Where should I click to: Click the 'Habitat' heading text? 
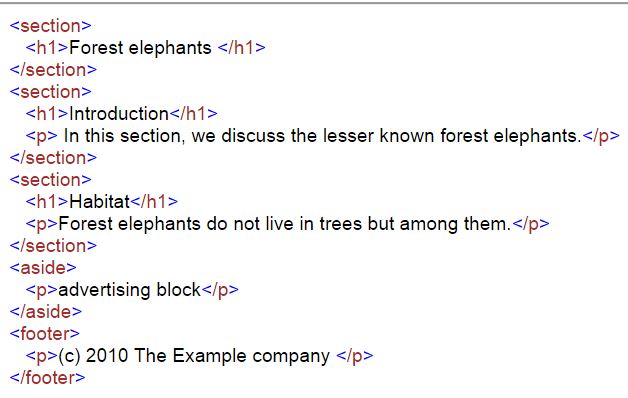coord(100,201)
